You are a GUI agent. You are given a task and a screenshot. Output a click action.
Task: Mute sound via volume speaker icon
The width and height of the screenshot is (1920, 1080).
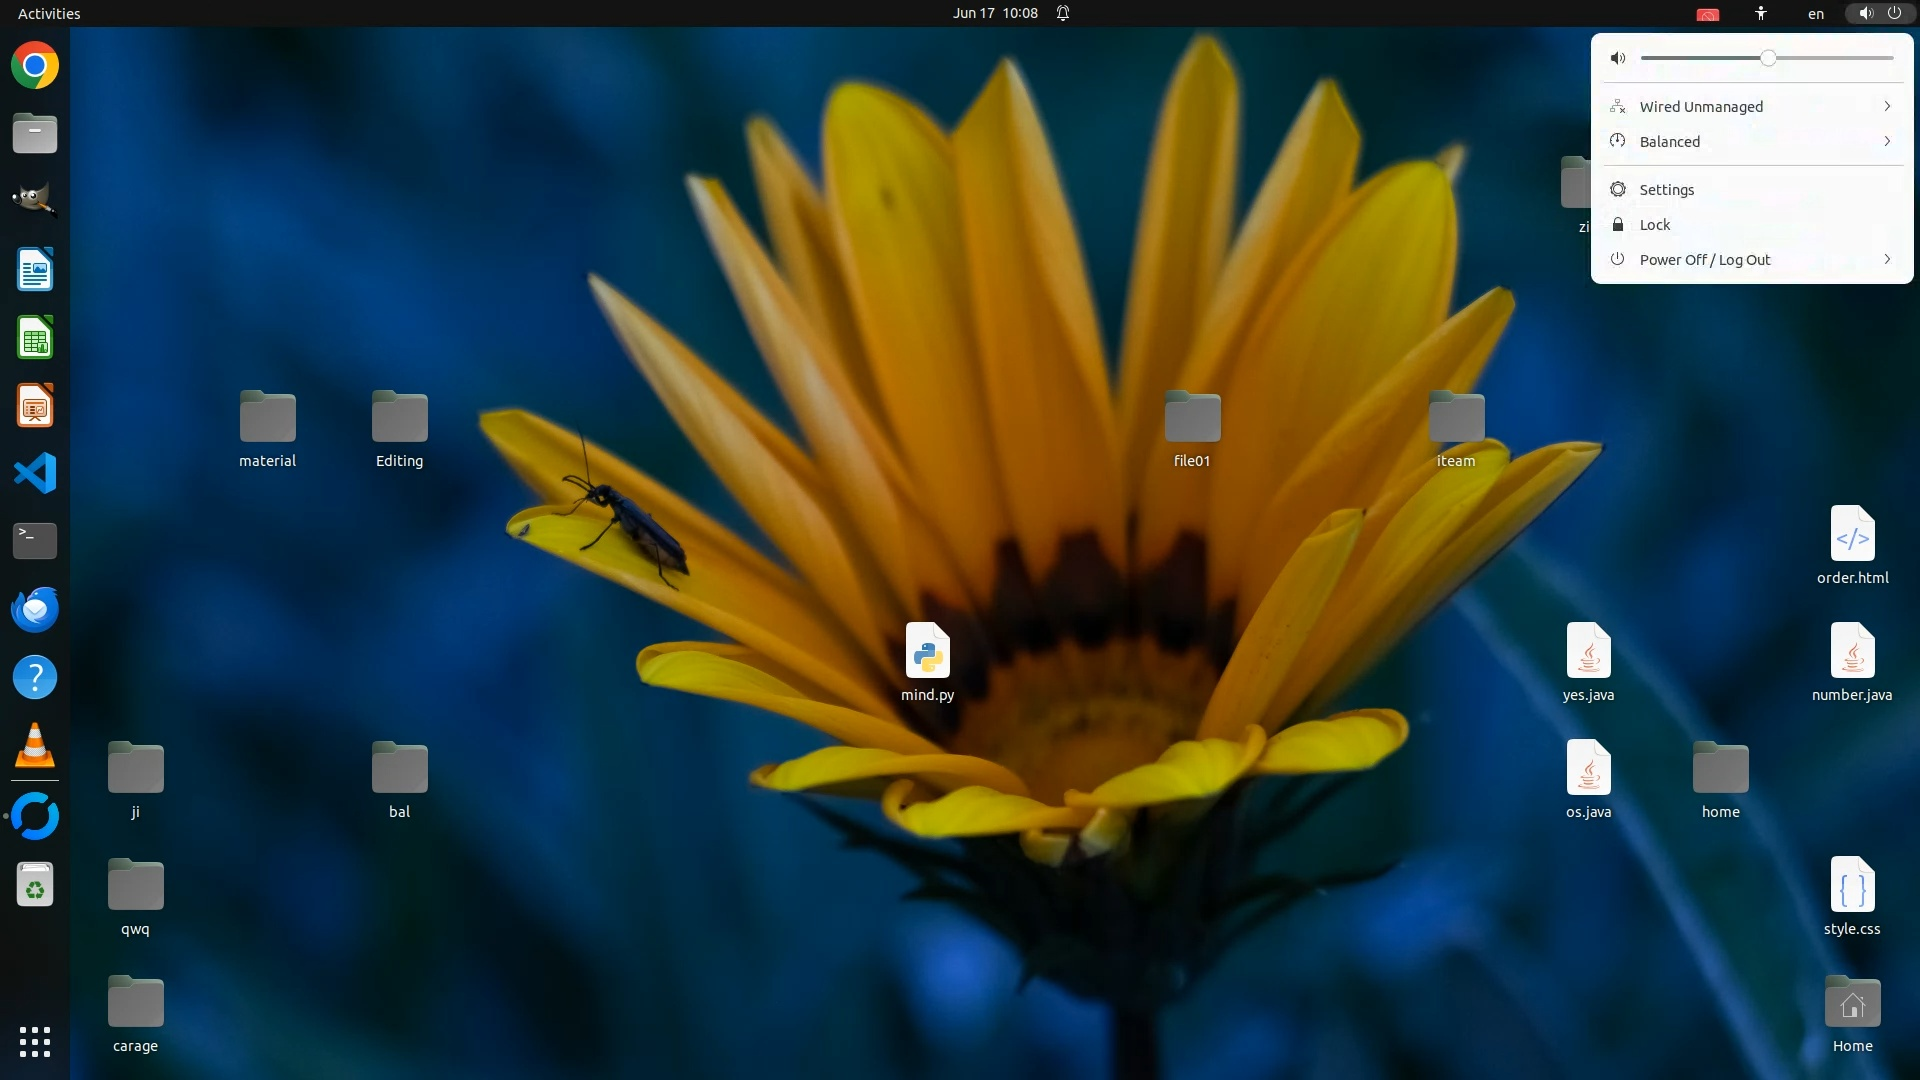(x=1618, y=58)
